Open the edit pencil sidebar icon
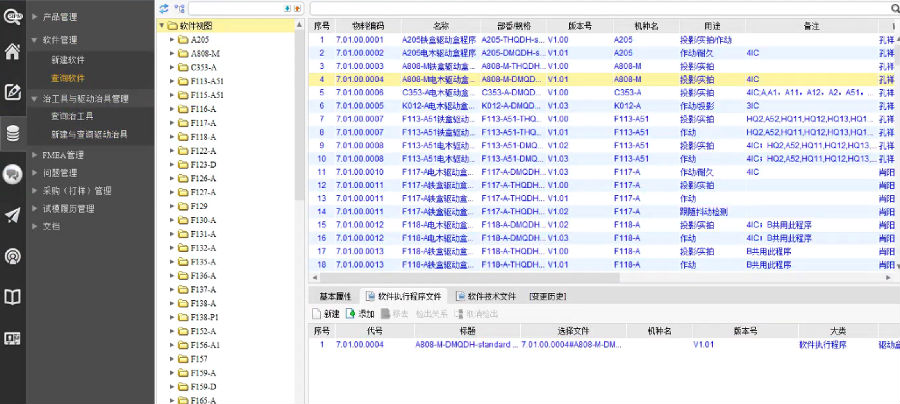900x404 pixels. coord(12,93)
